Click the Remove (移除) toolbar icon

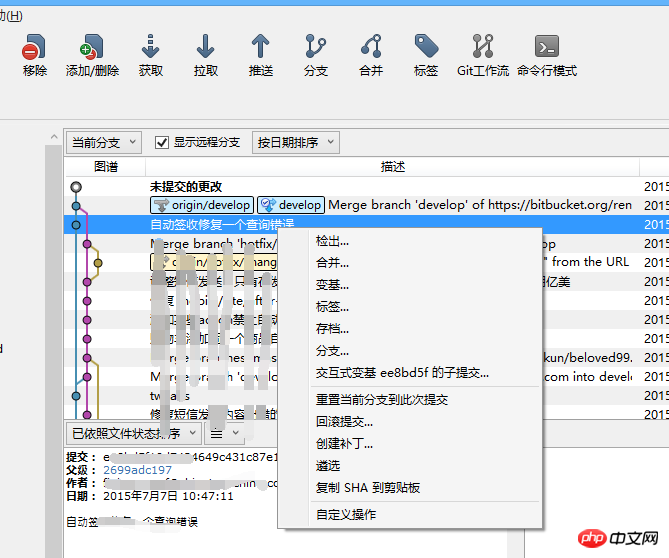(x=34, y=55)
